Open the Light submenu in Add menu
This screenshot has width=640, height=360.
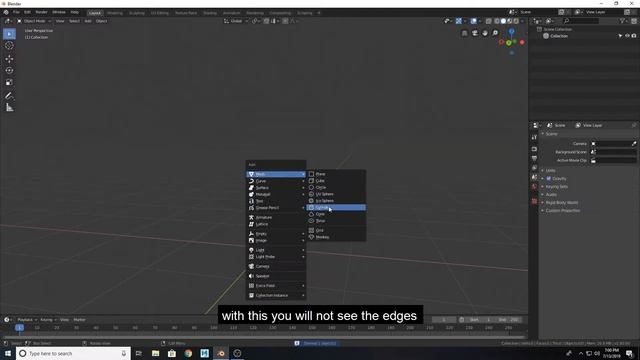276,250
